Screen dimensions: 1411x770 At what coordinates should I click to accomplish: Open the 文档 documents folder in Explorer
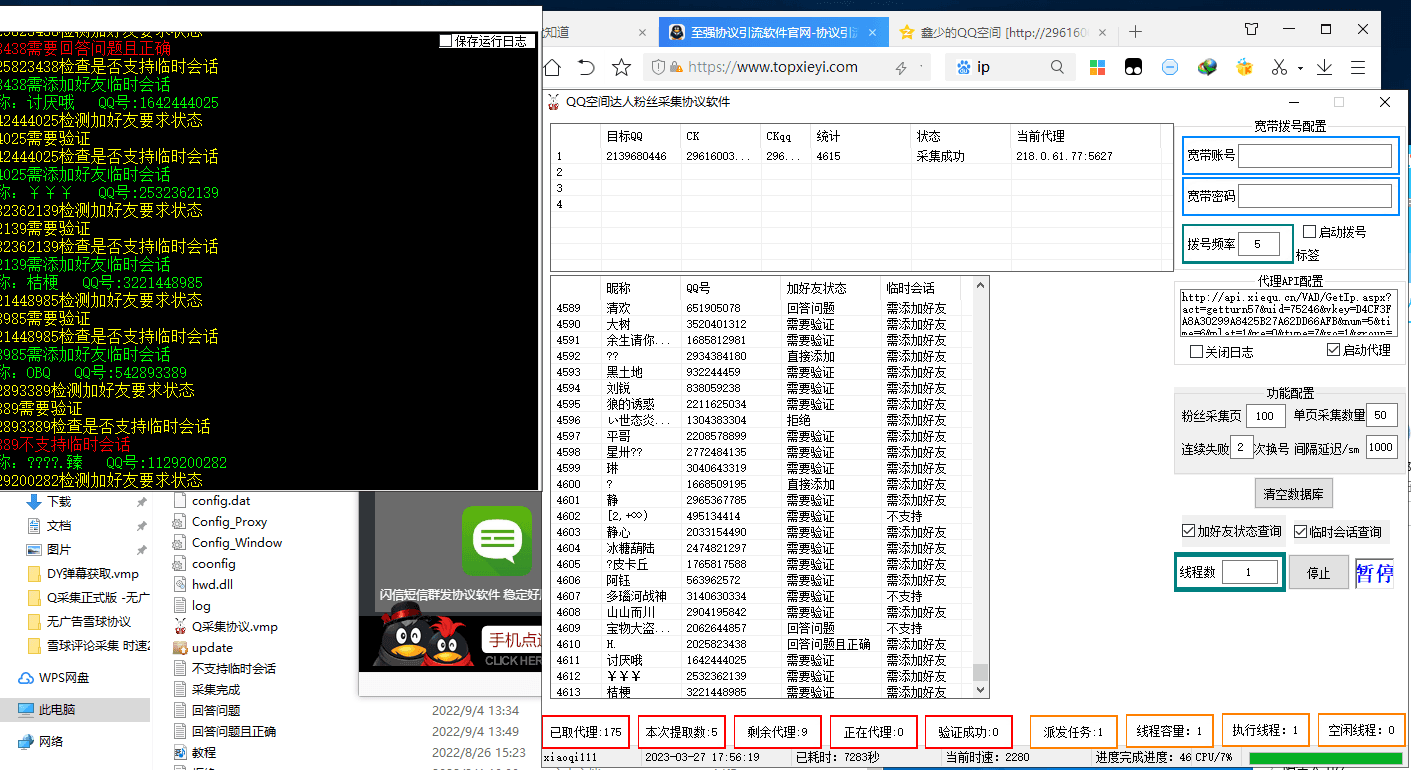coord(59,525)
